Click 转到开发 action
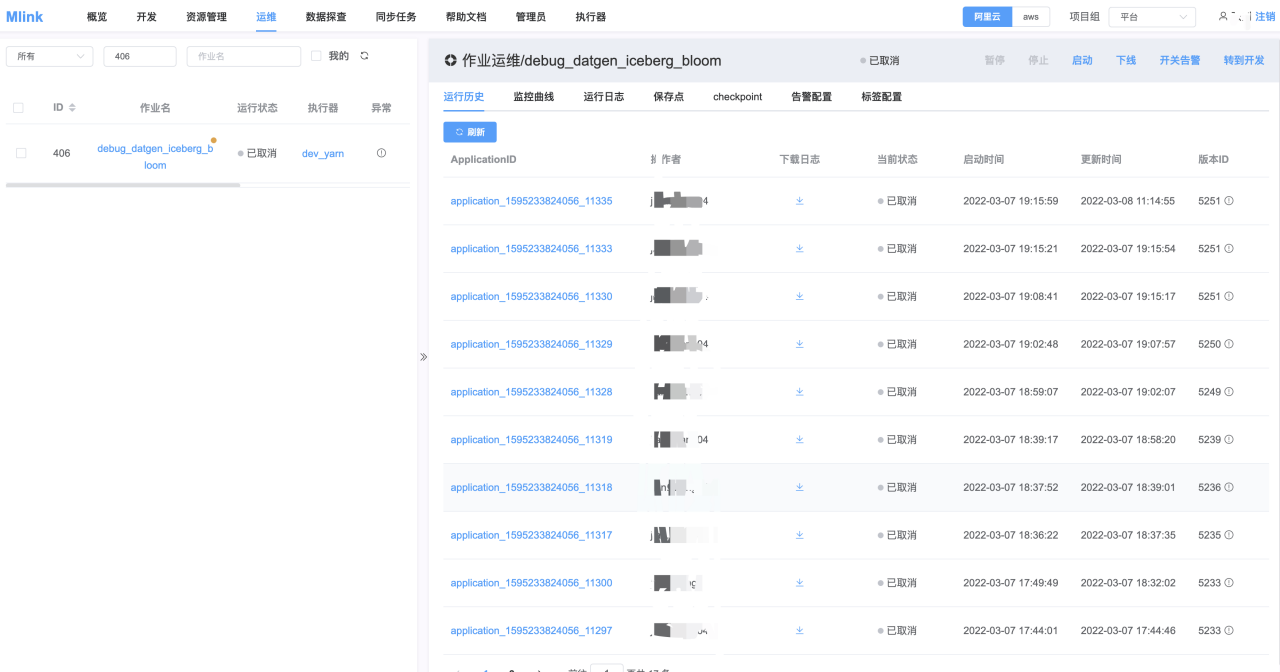The height and width of the screenshot is (672, 1280). click(1244, 61)
